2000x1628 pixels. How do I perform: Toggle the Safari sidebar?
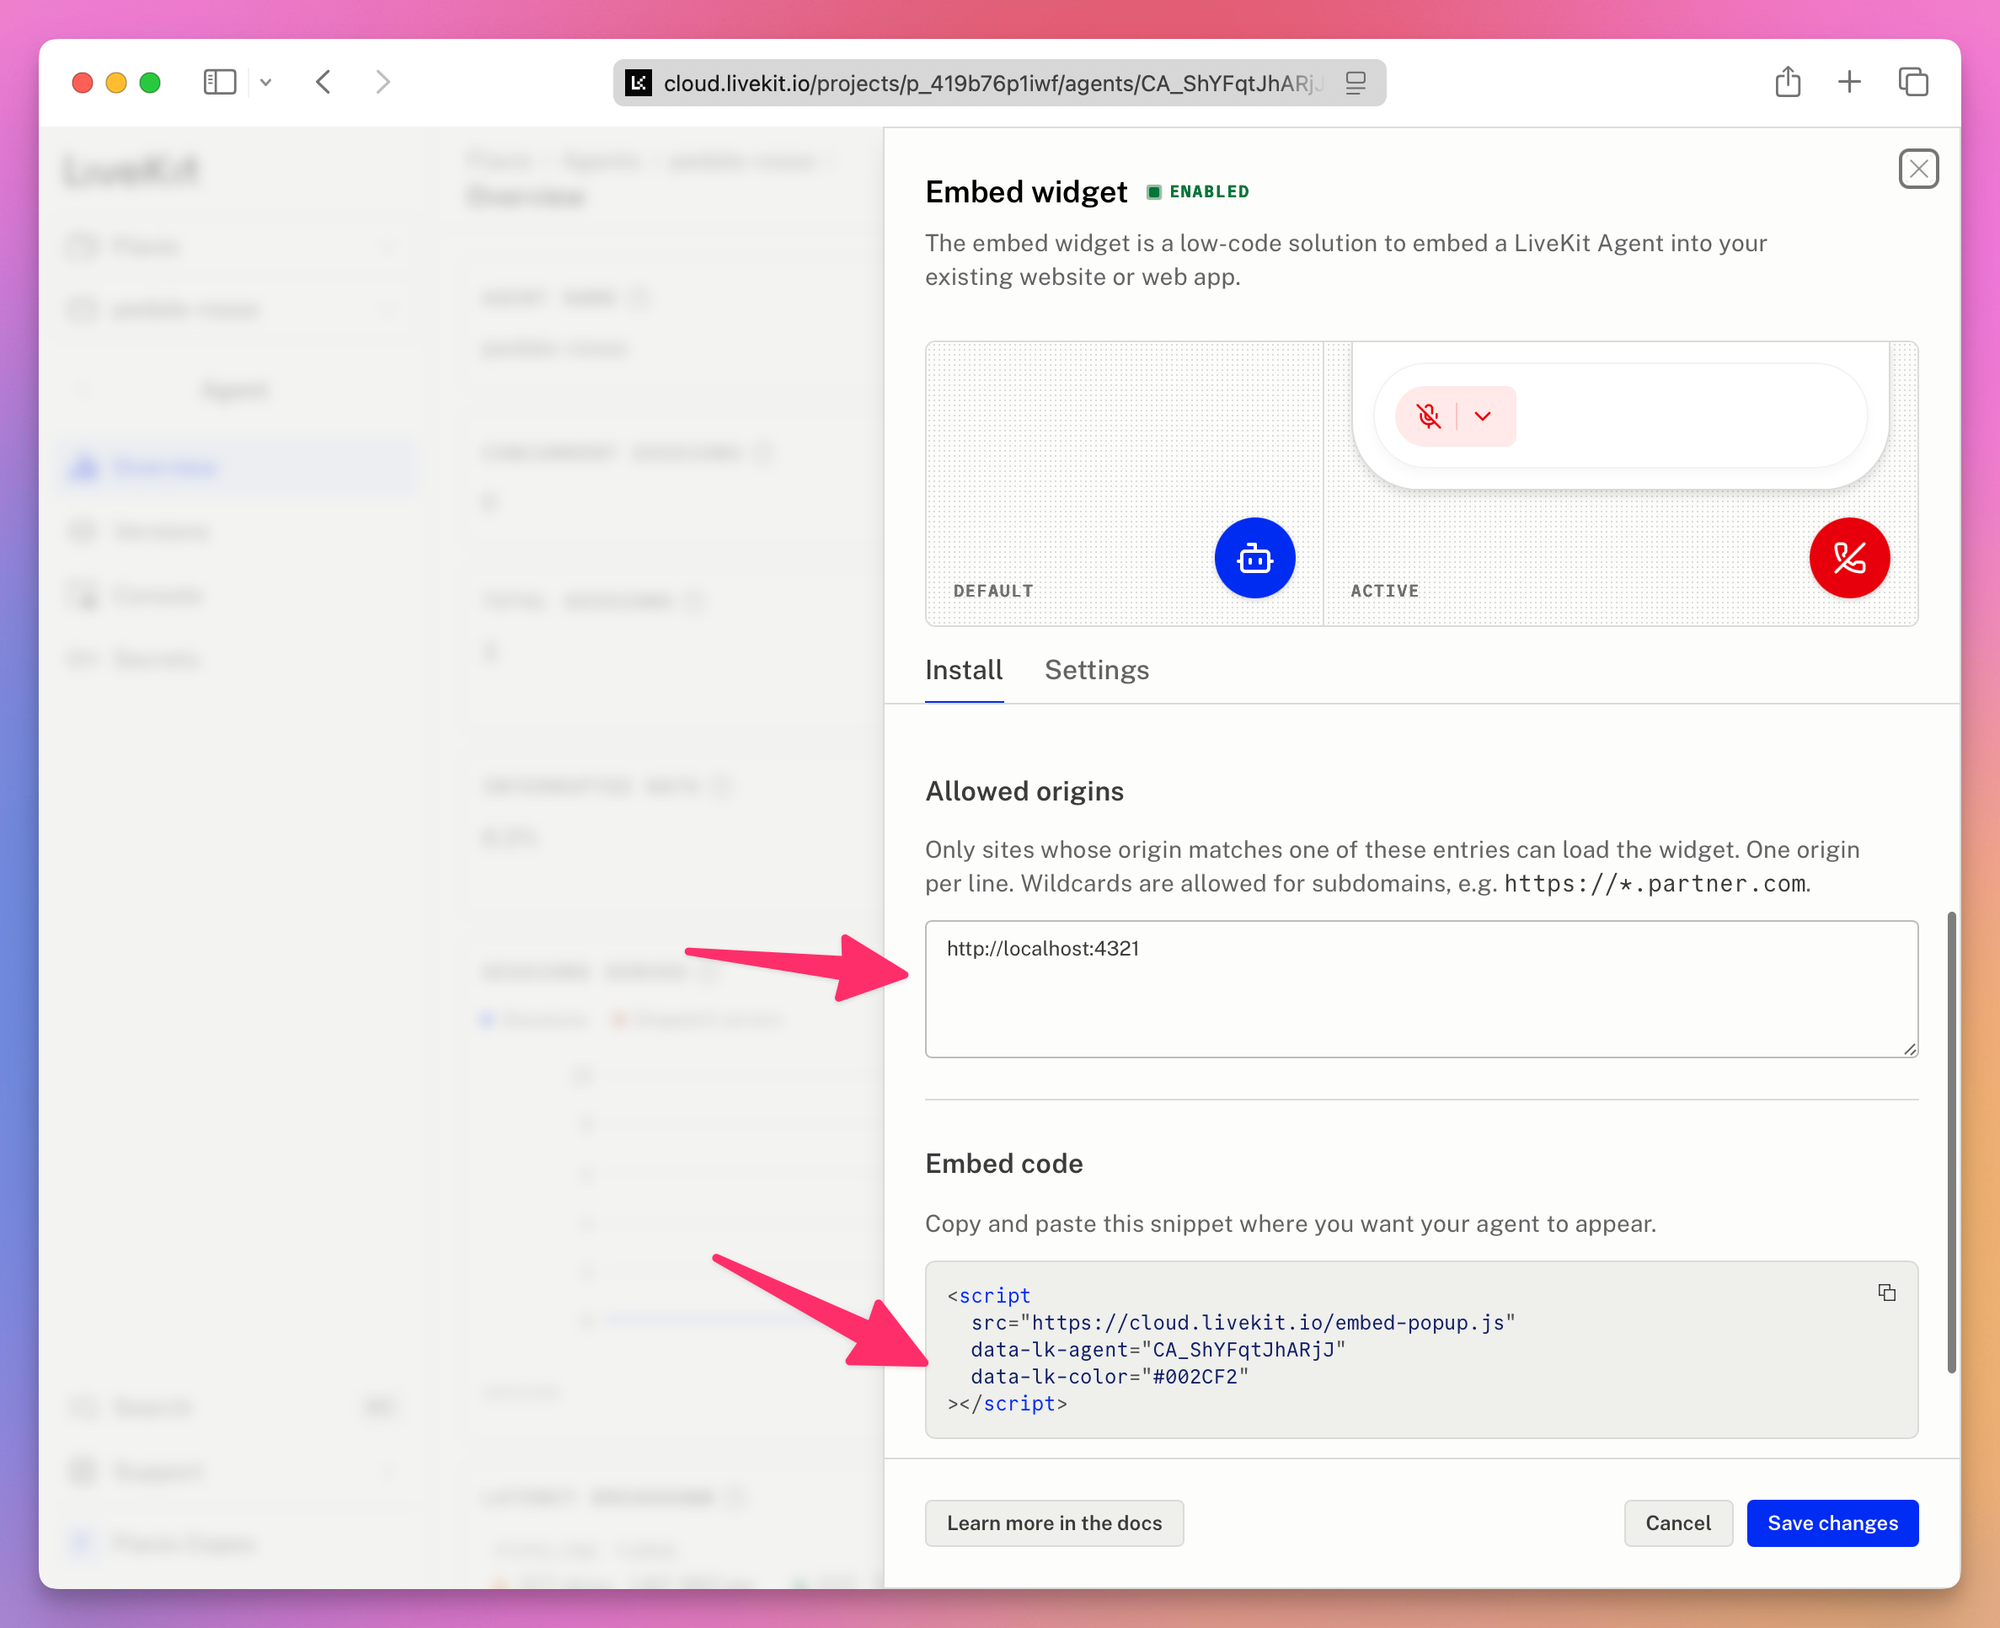(x=220, y=82)
